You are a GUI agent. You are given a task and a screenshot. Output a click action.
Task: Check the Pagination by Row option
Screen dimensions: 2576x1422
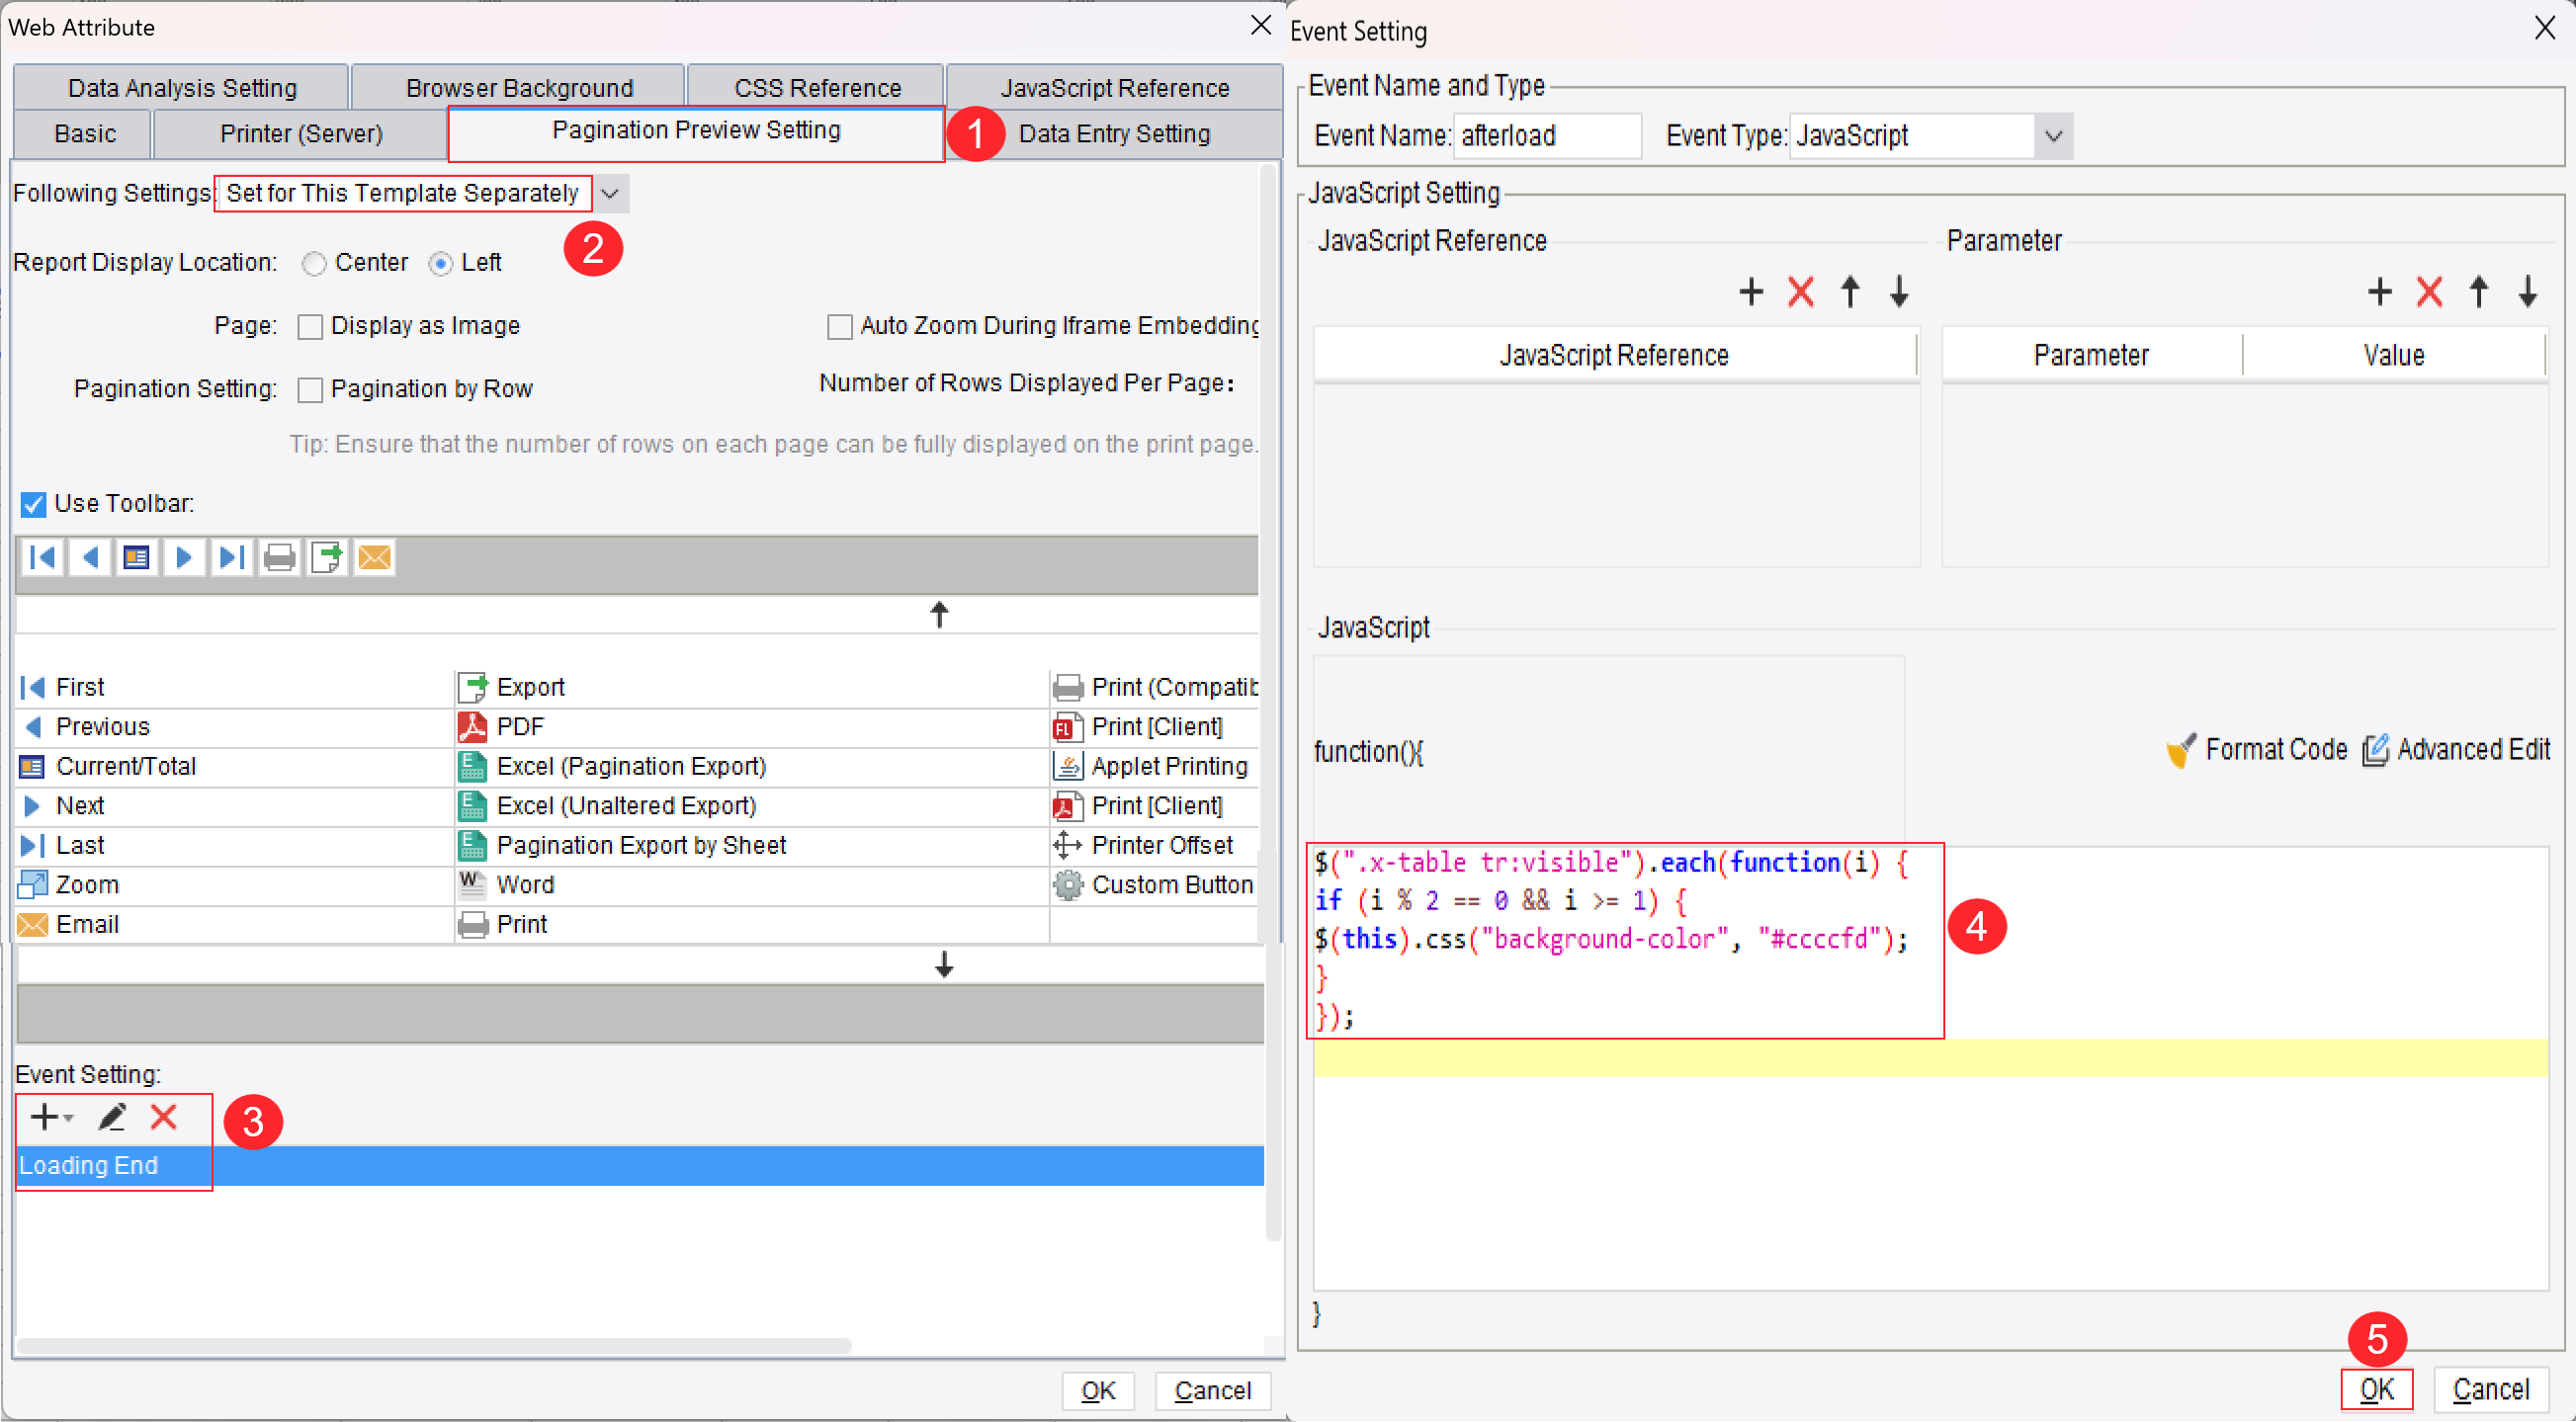[x=310, y=390]
